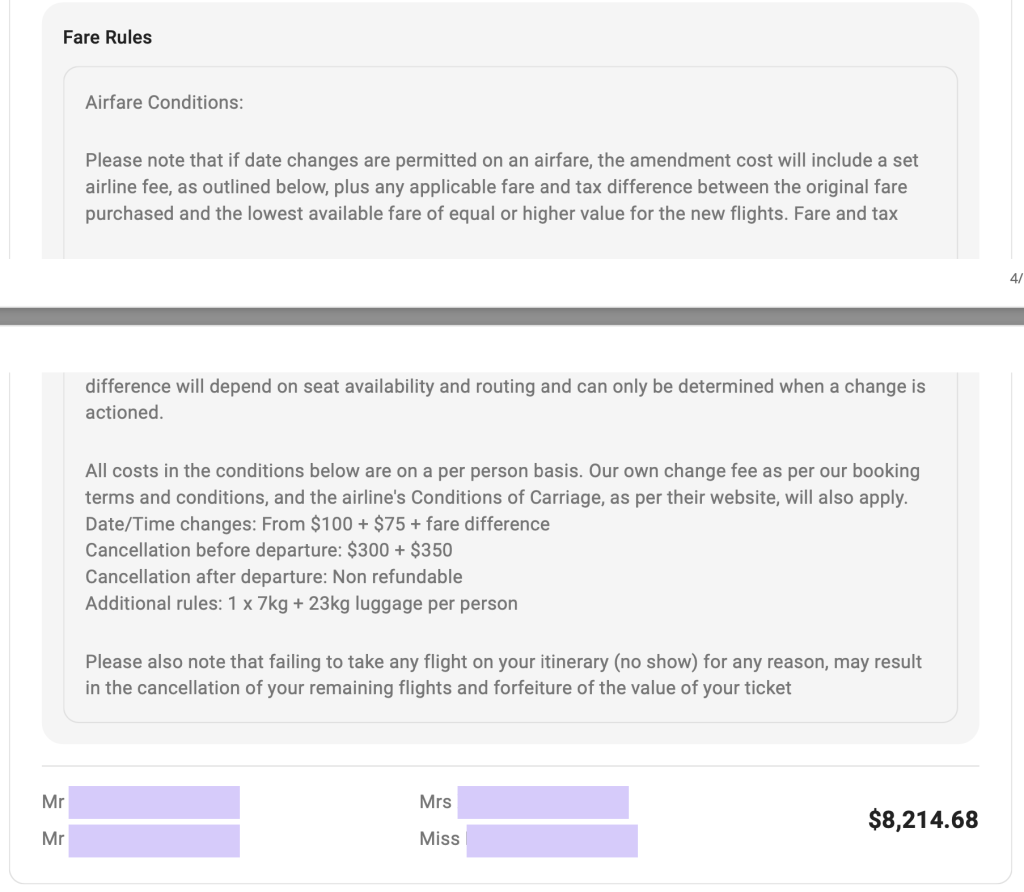The image size is (1024, 892).
Task: Click the word 'actioned.'
Action: click(x=124, y=412)
